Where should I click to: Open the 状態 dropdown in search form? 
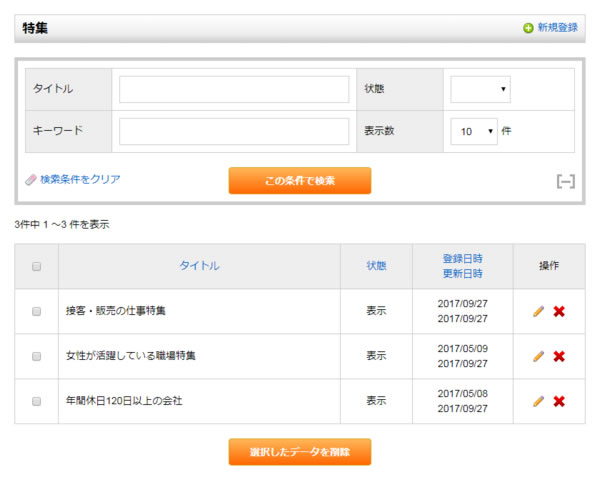coord(480,89)
